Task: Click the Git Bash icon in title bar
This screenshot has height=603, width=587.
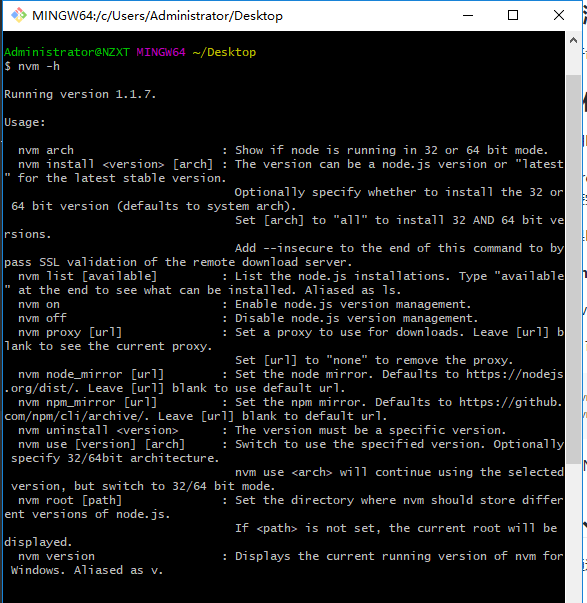Action: click(18, 16)
